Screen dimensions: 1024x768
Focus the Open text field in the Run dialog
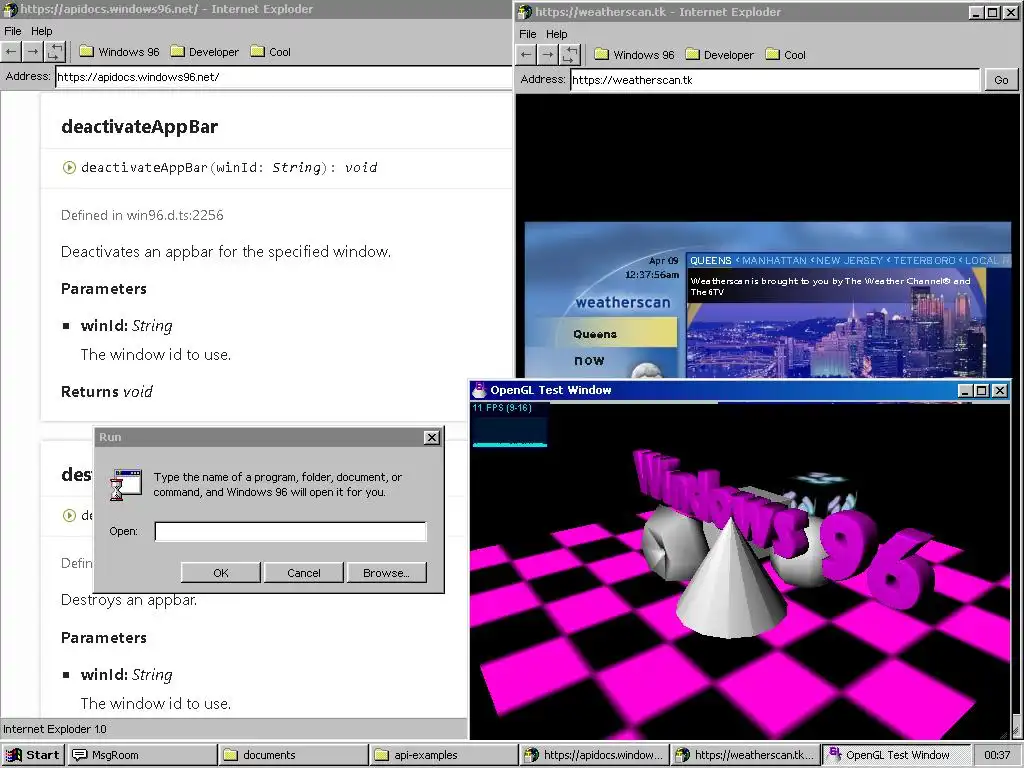coord(291,532)
